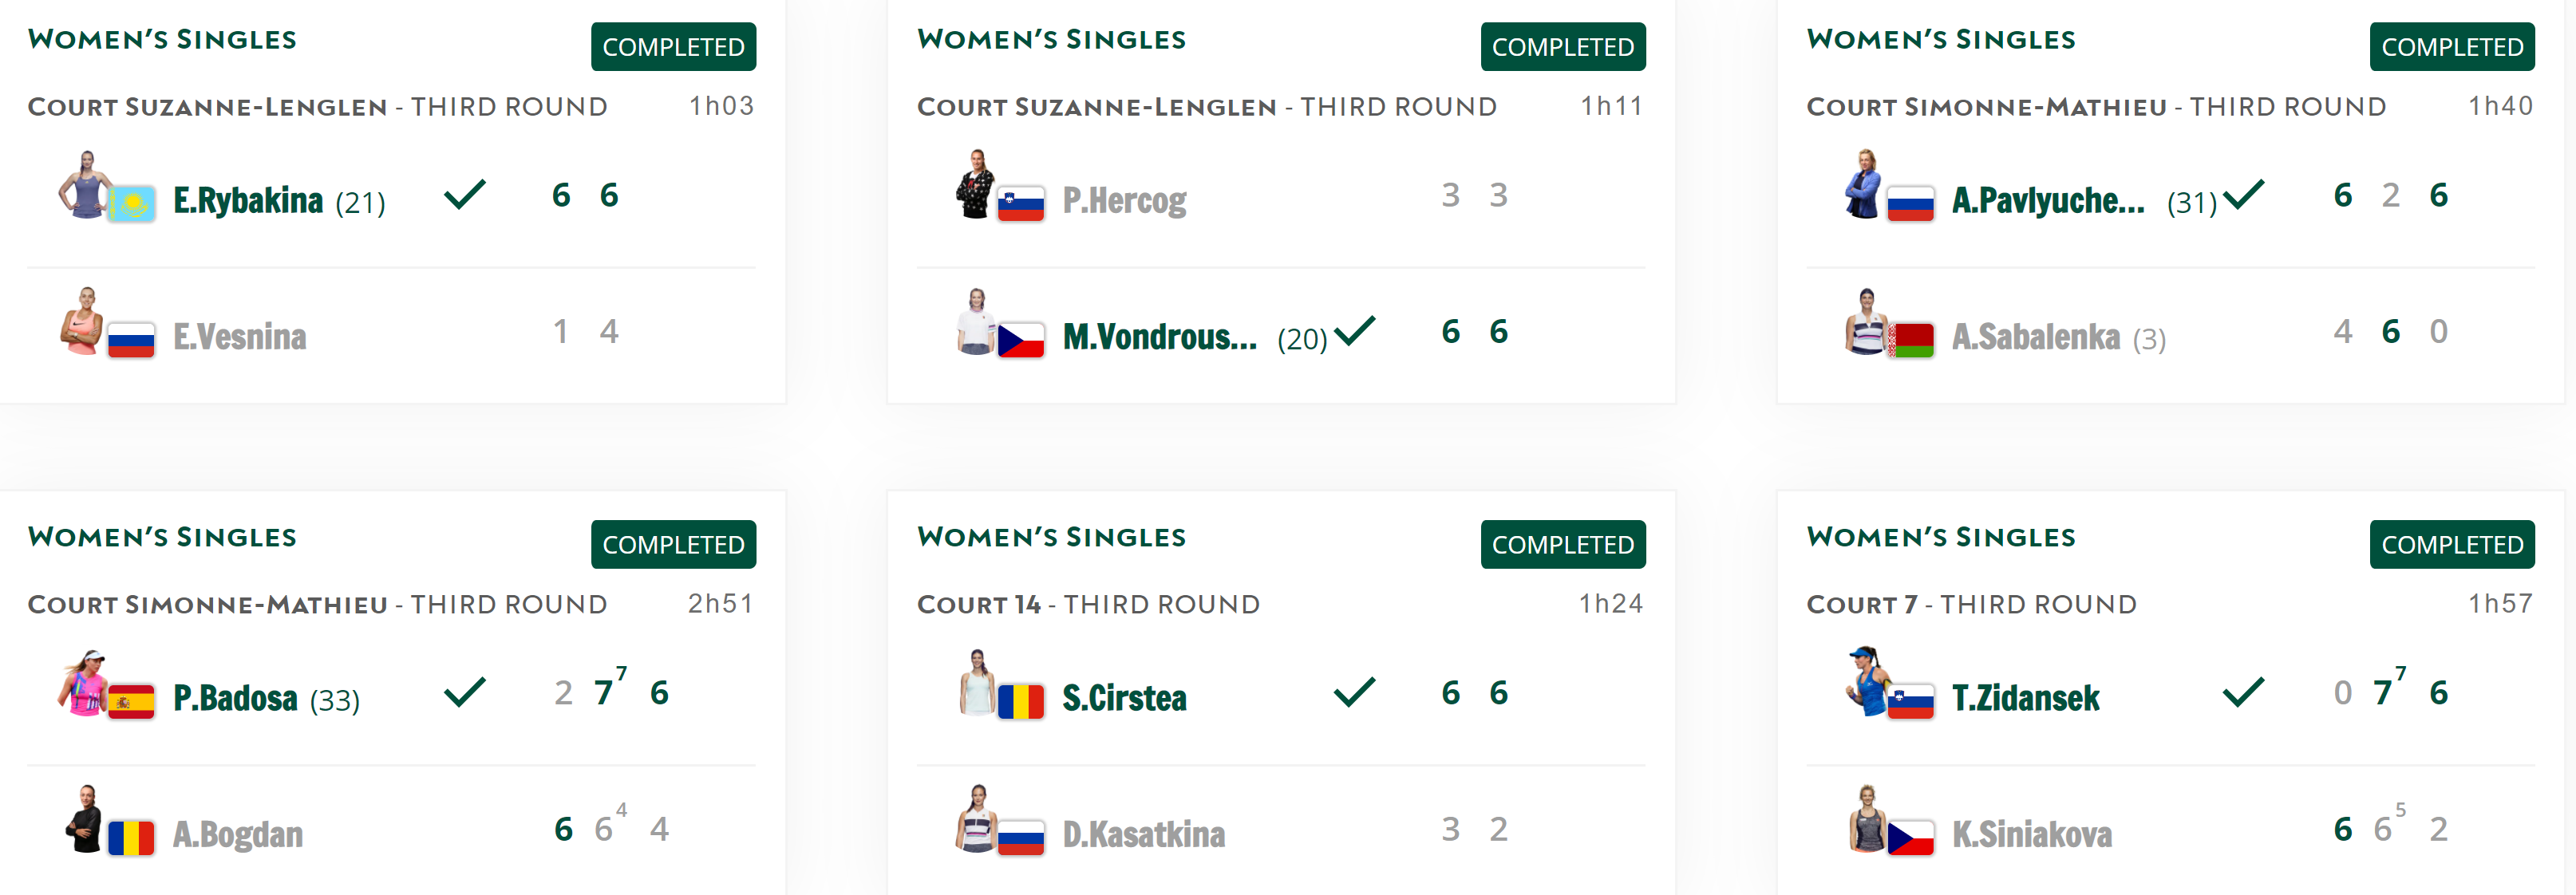Open P.Badosa player profile link
Viewport: 2576px width, 895px height.
click(x=235, y=697)
